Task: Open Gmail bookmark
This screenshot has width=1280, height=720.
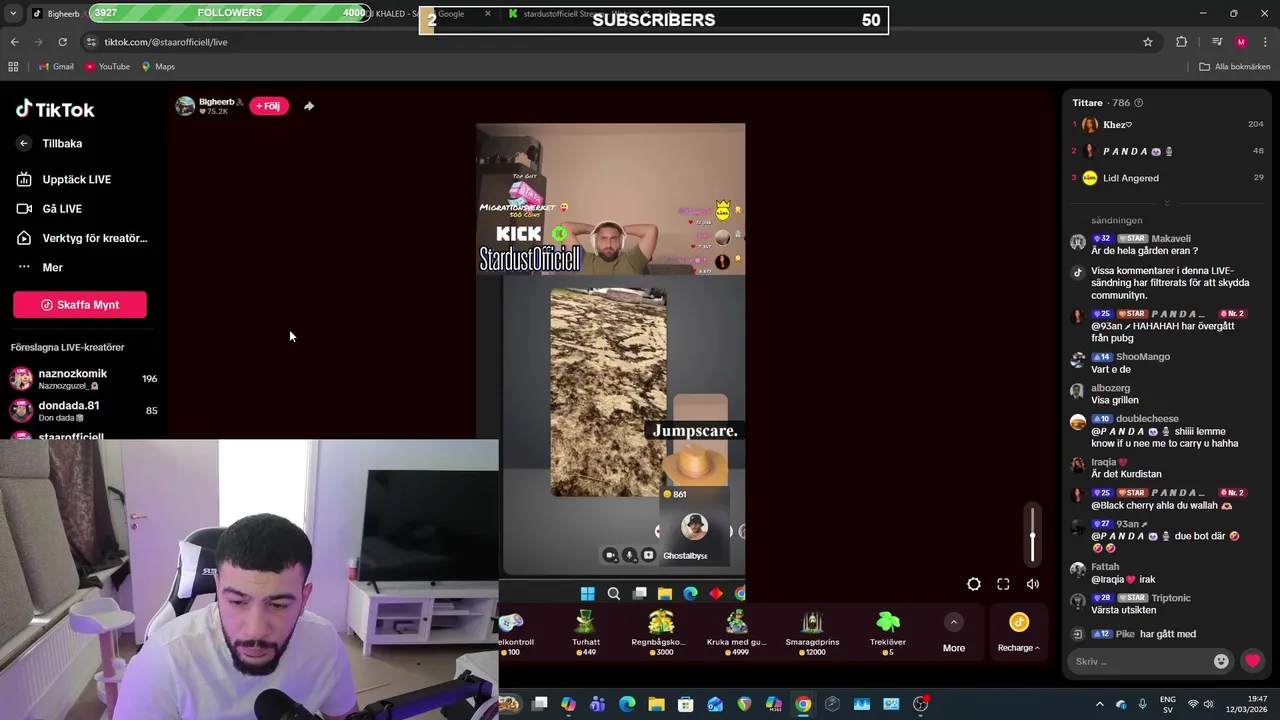Action: (x=56, y=67)
